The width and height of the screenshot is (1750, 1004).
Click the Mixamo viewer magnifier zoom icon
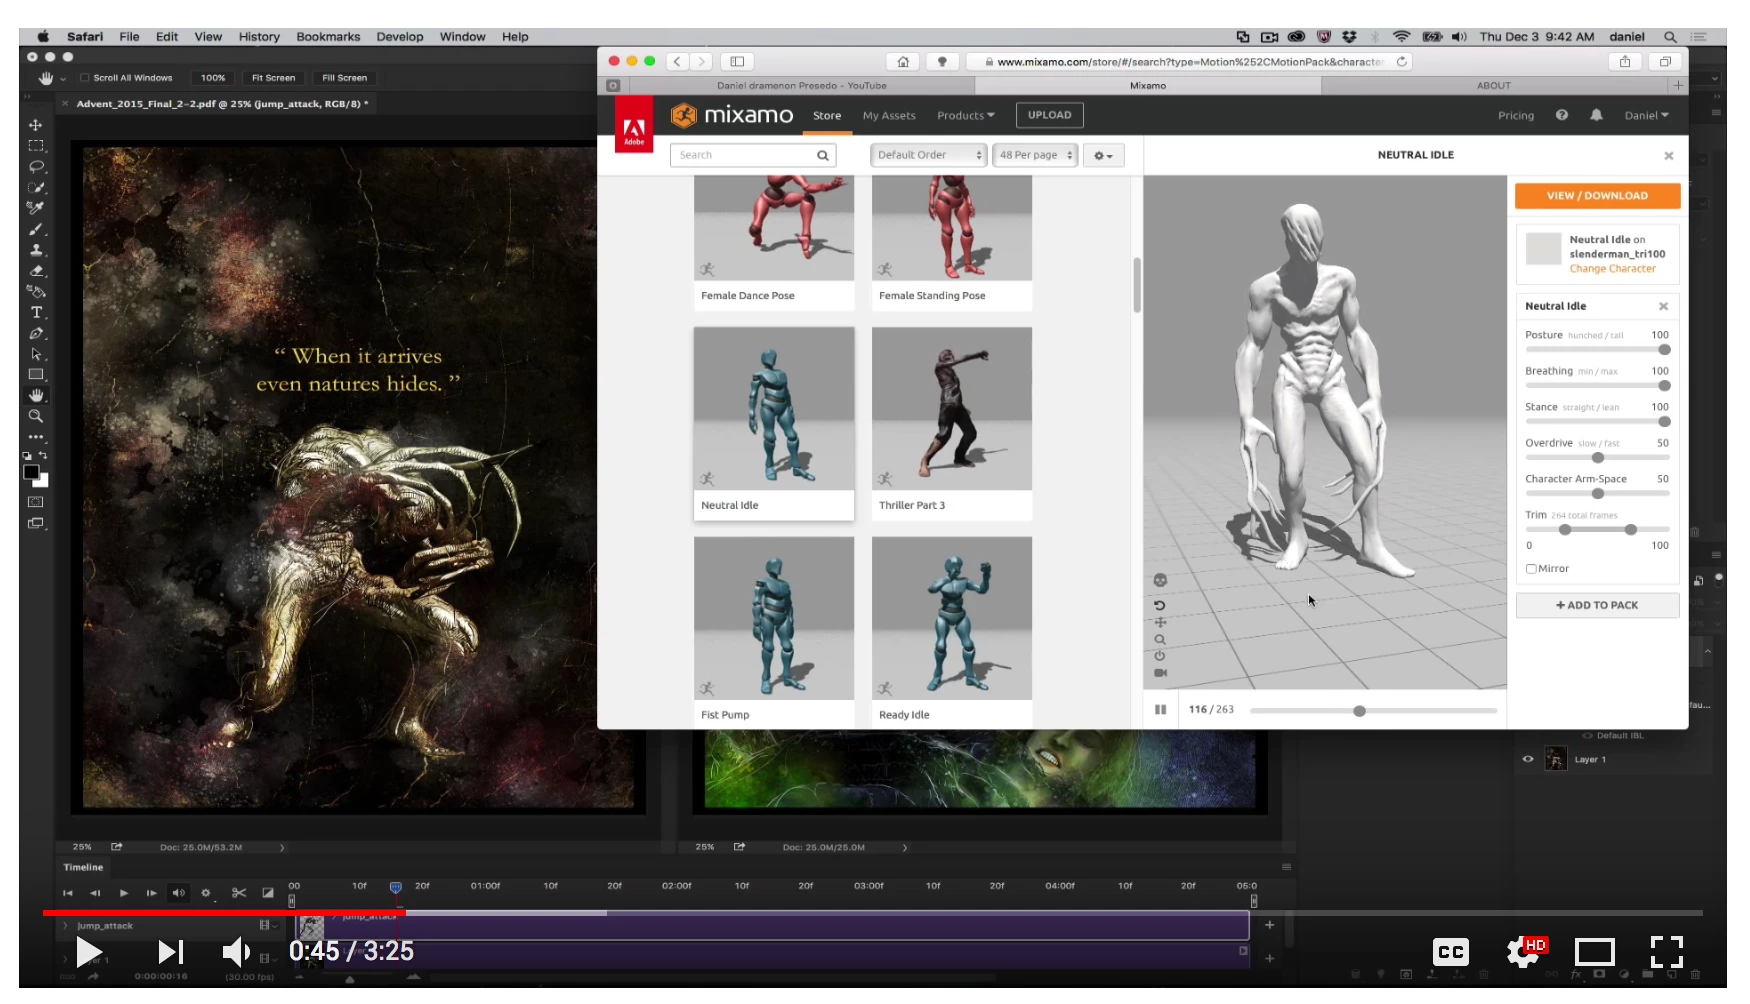pyautogui.click(x=1160, y=639)
